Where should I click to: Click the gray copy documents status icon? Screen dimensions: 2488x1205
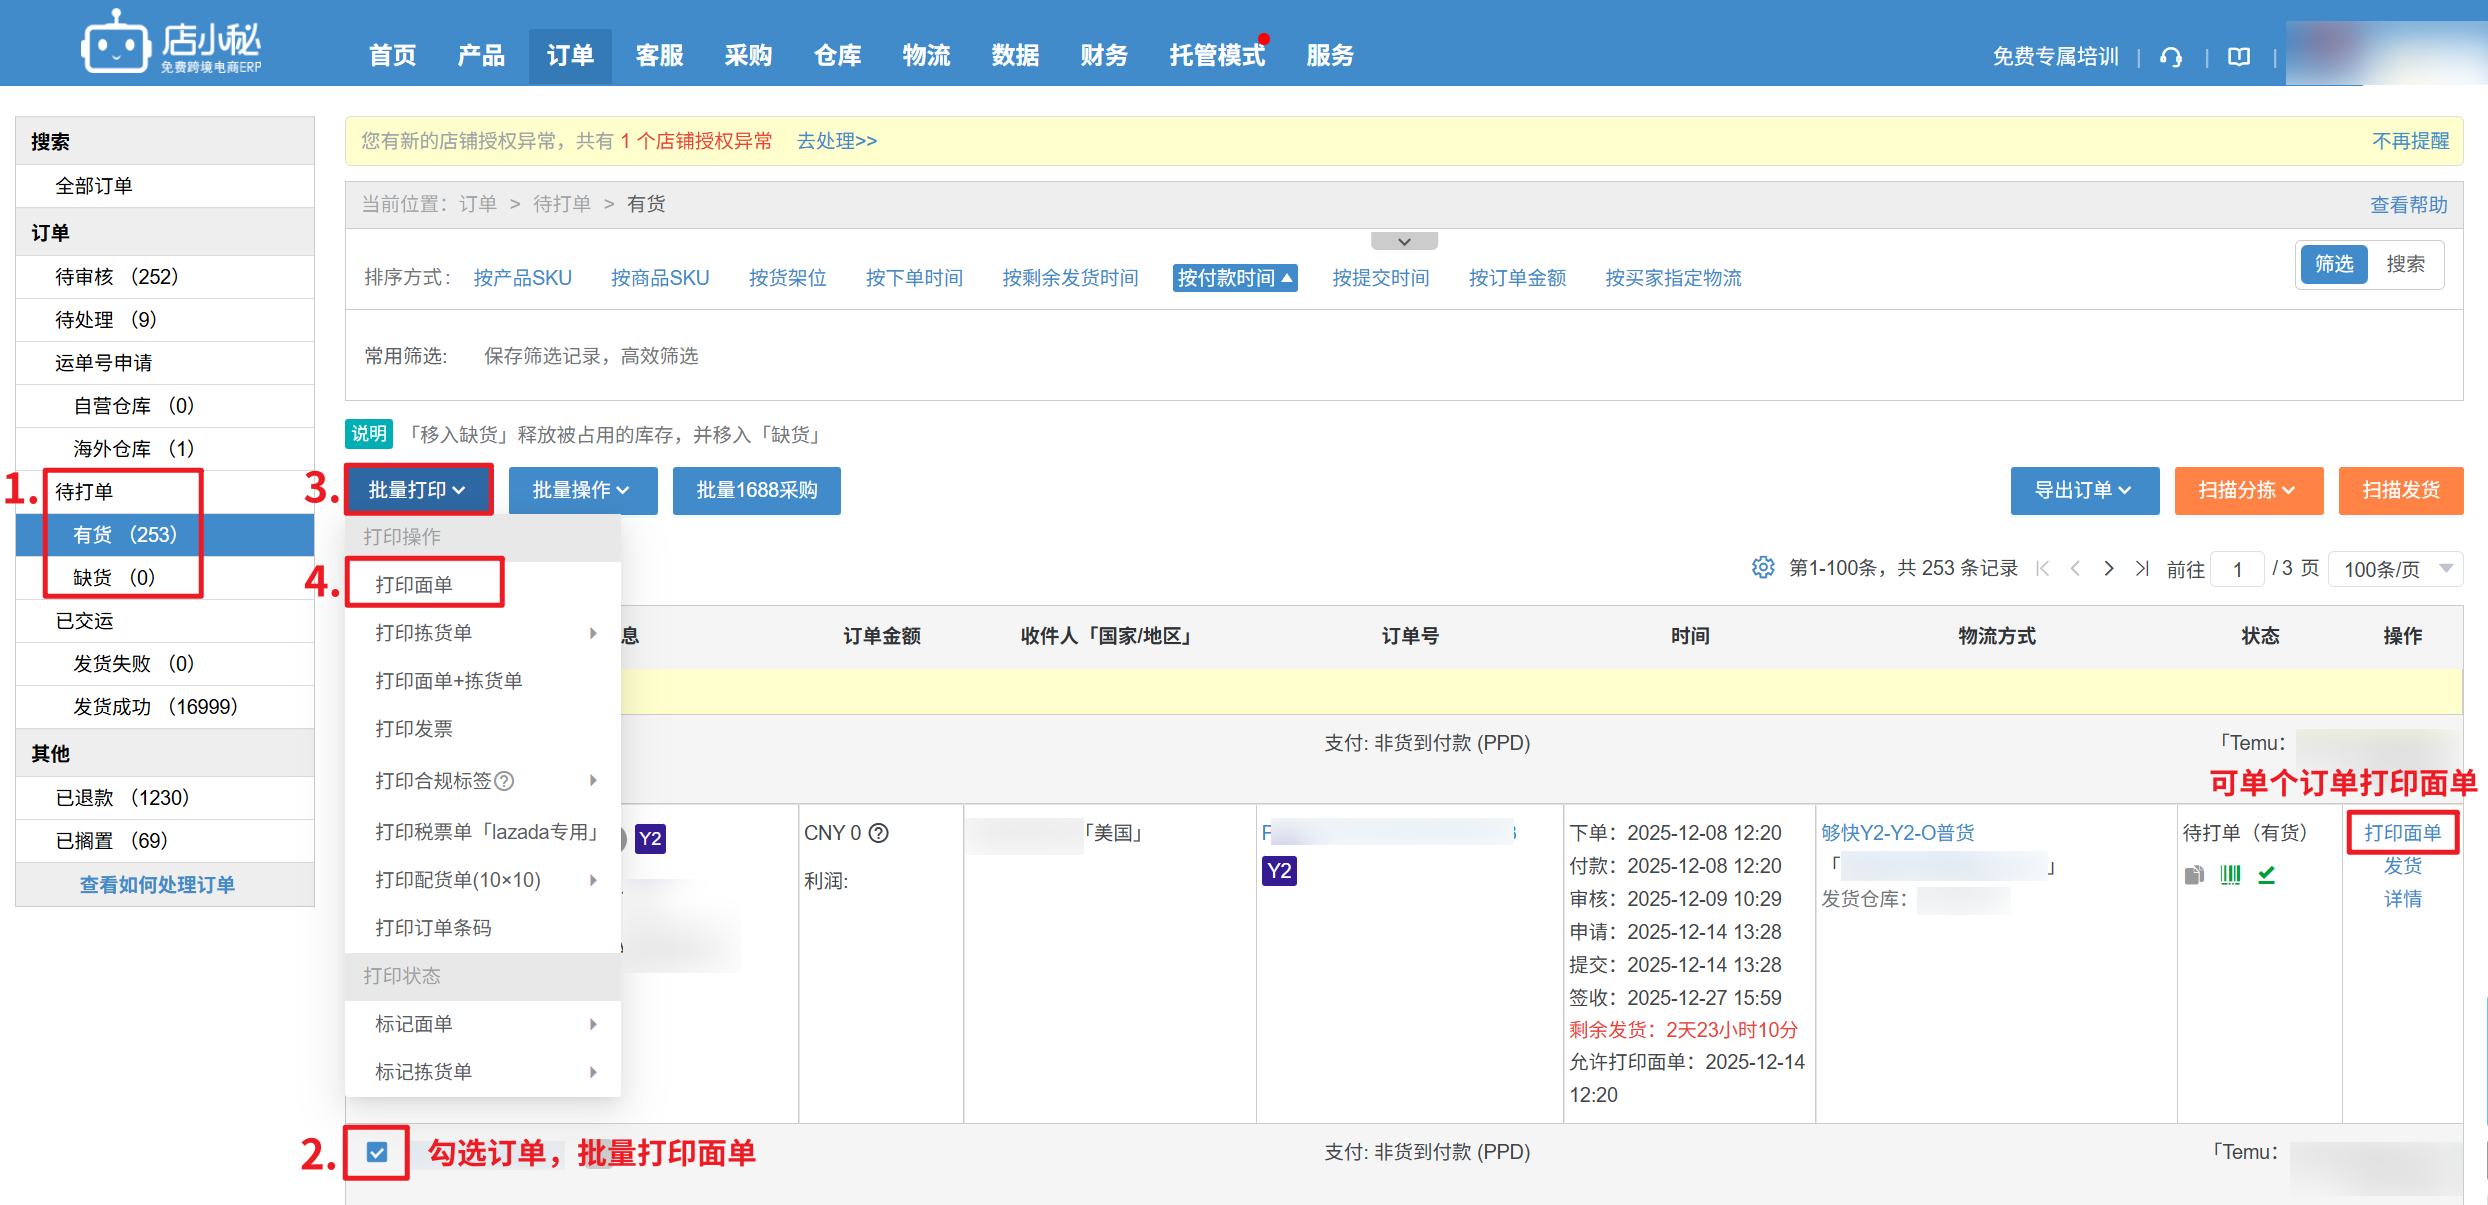coord(2194,875)
